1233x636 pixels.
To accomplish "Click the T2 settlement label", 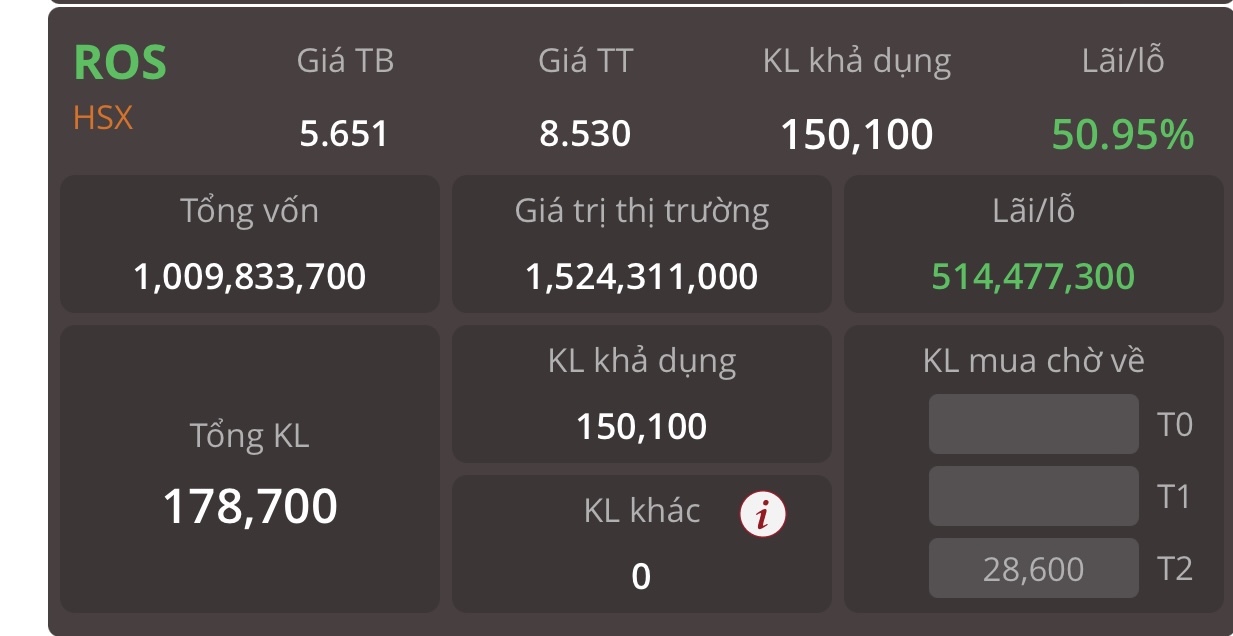I will [x=1175, y=569].
